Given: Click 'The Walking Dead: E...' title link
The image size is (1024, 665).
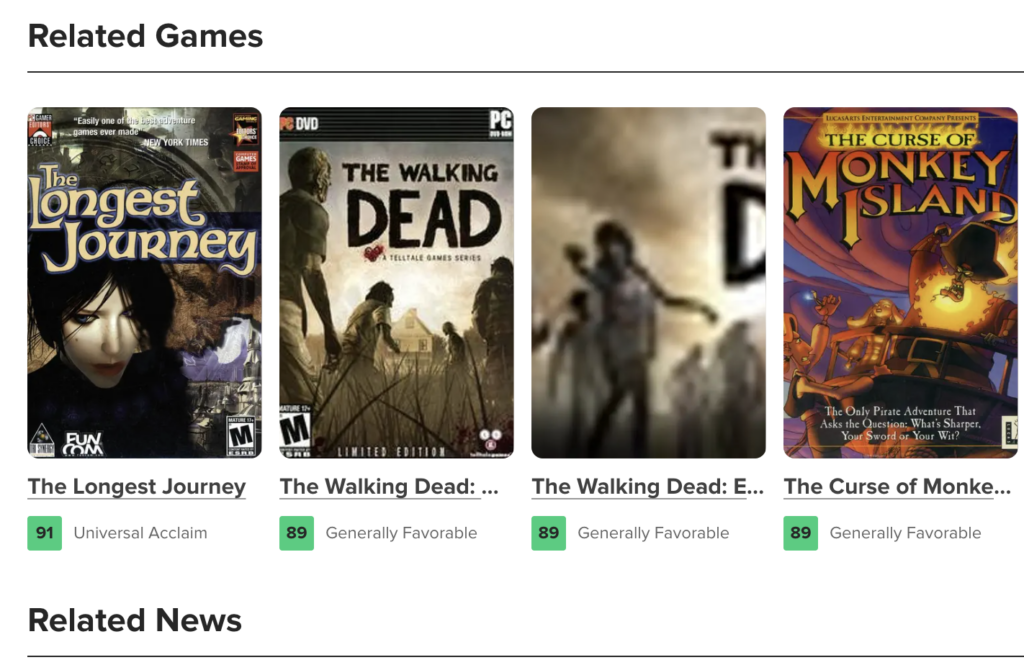Looking at the screenshot, I should 647,487.
